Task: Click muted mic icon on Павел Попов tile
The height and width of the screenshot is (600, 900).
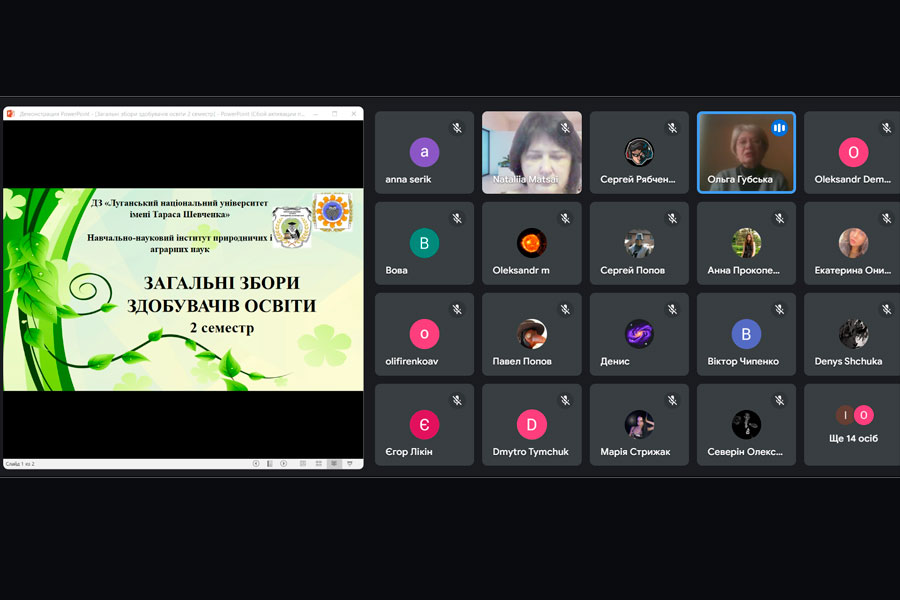Action: [565, 309]
